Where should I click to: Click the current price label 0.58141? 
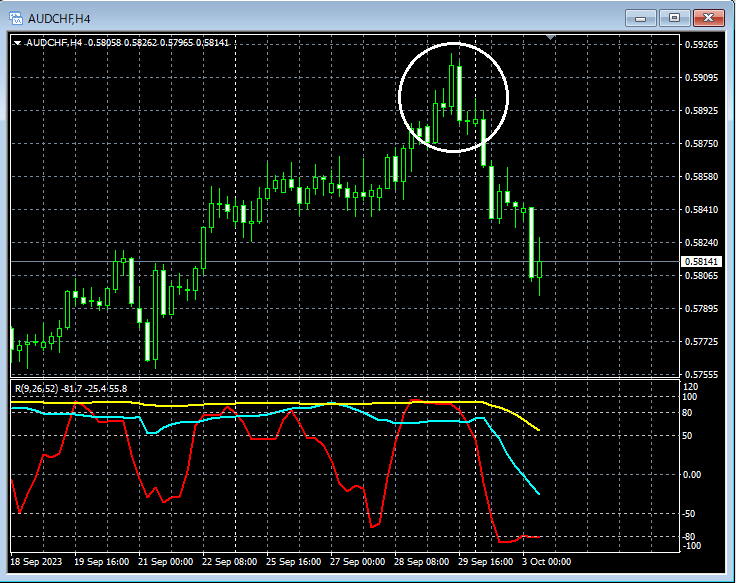coord(701,261)
